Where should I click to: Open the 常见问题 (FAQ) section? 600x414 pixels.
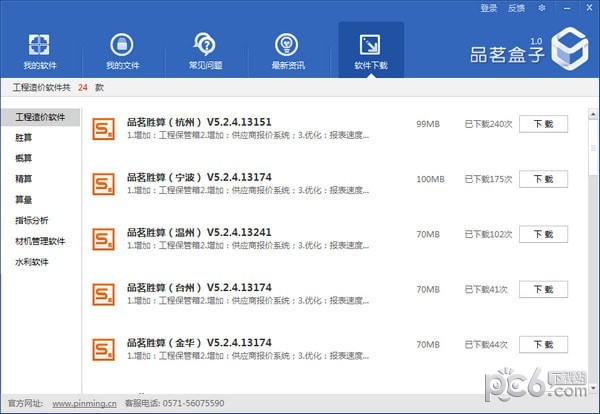(204, 51)
